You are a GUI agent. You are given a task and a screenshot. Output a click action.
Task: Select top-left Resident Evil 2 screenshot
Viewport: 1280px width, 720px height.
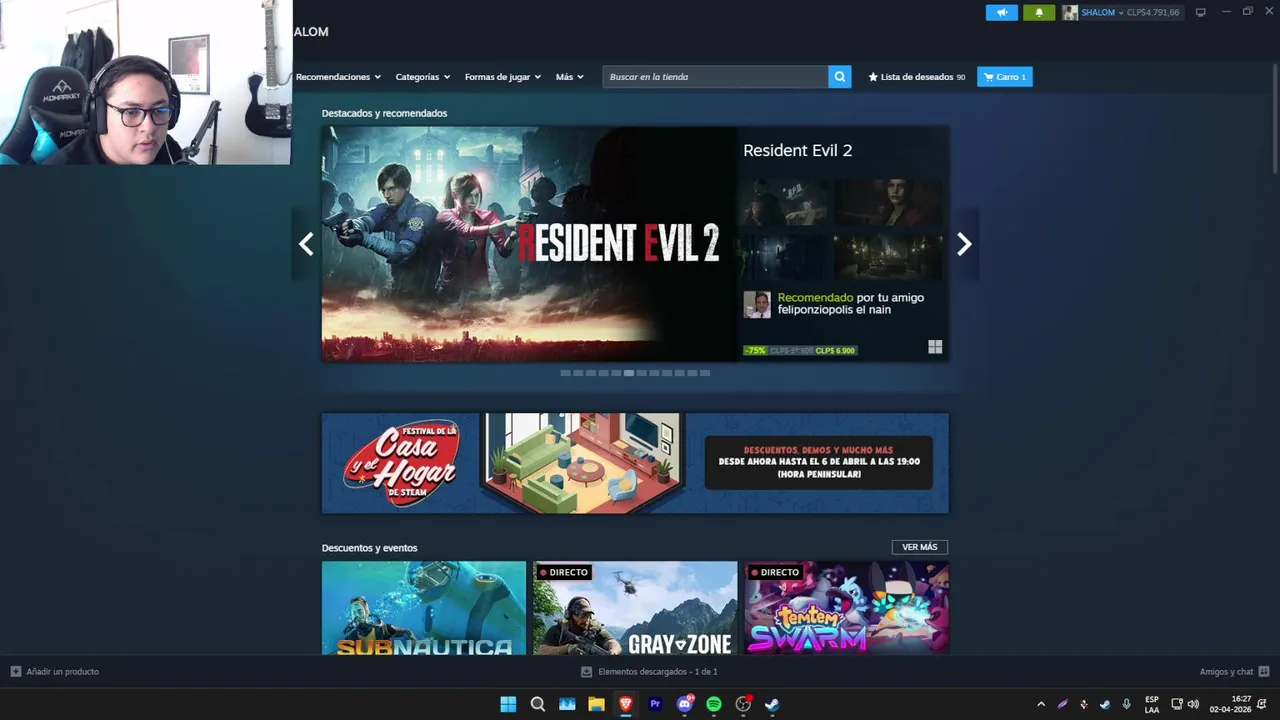click(785, 203)
